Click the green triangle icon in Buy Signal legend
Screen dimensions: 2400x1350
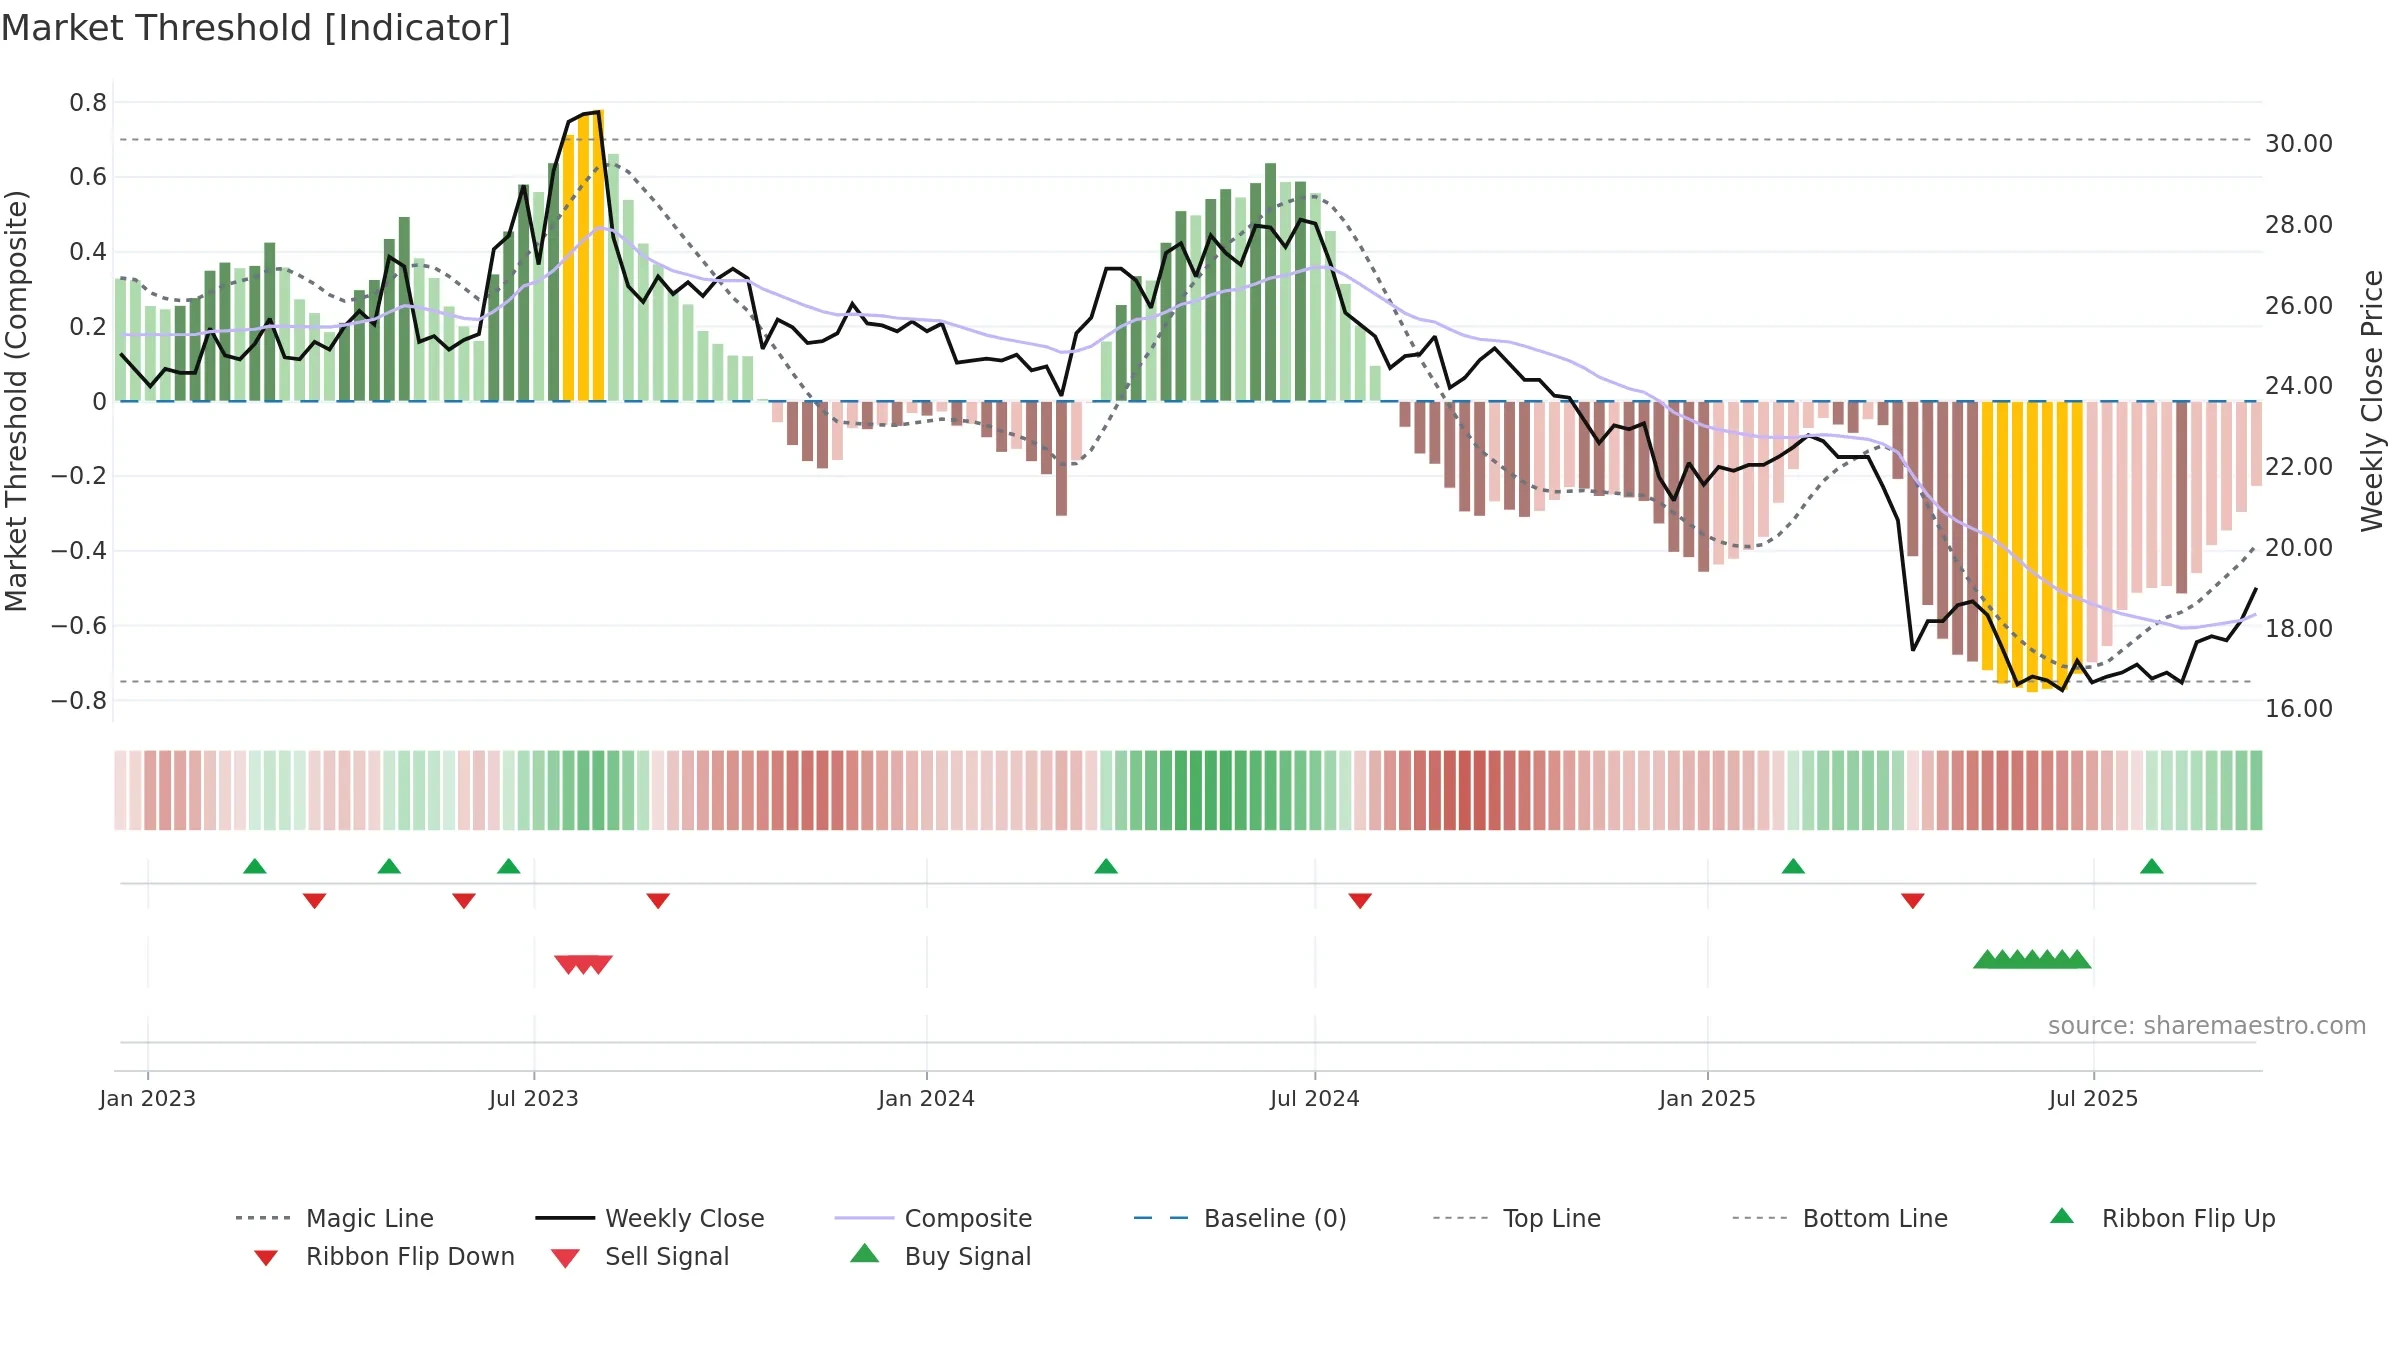(865, 1253)
